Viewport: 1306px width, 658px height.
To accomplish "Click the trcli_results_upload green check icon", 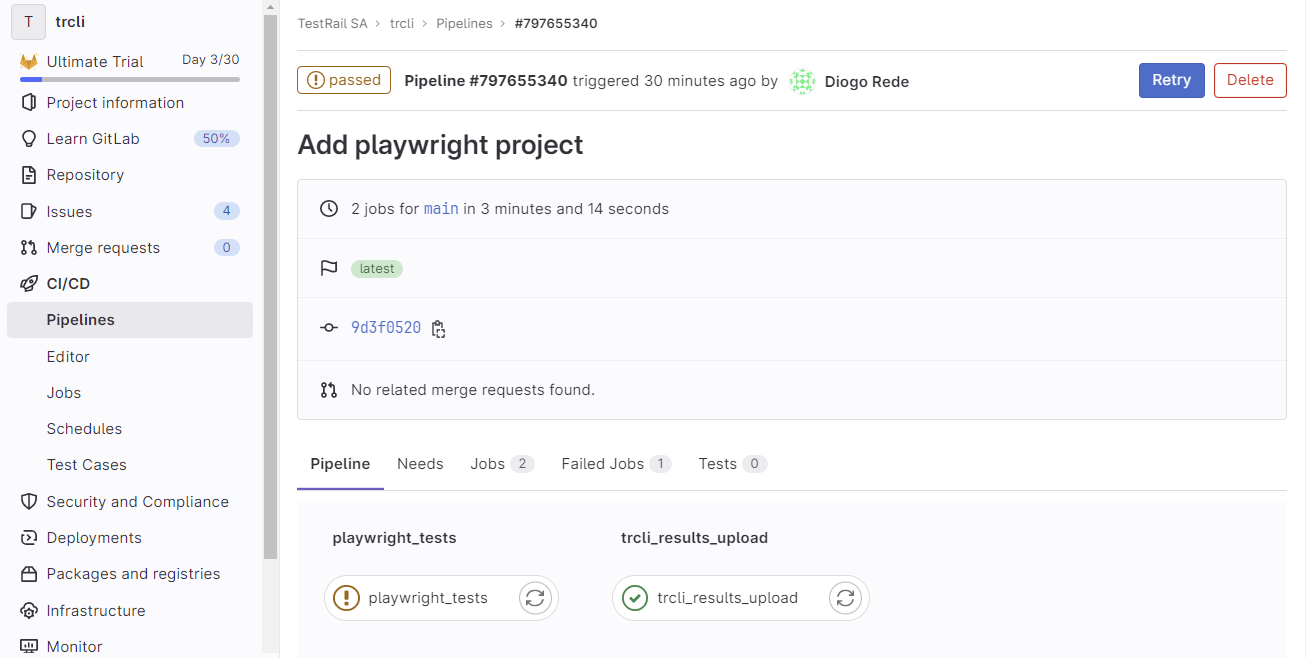I will click(634, 598).
